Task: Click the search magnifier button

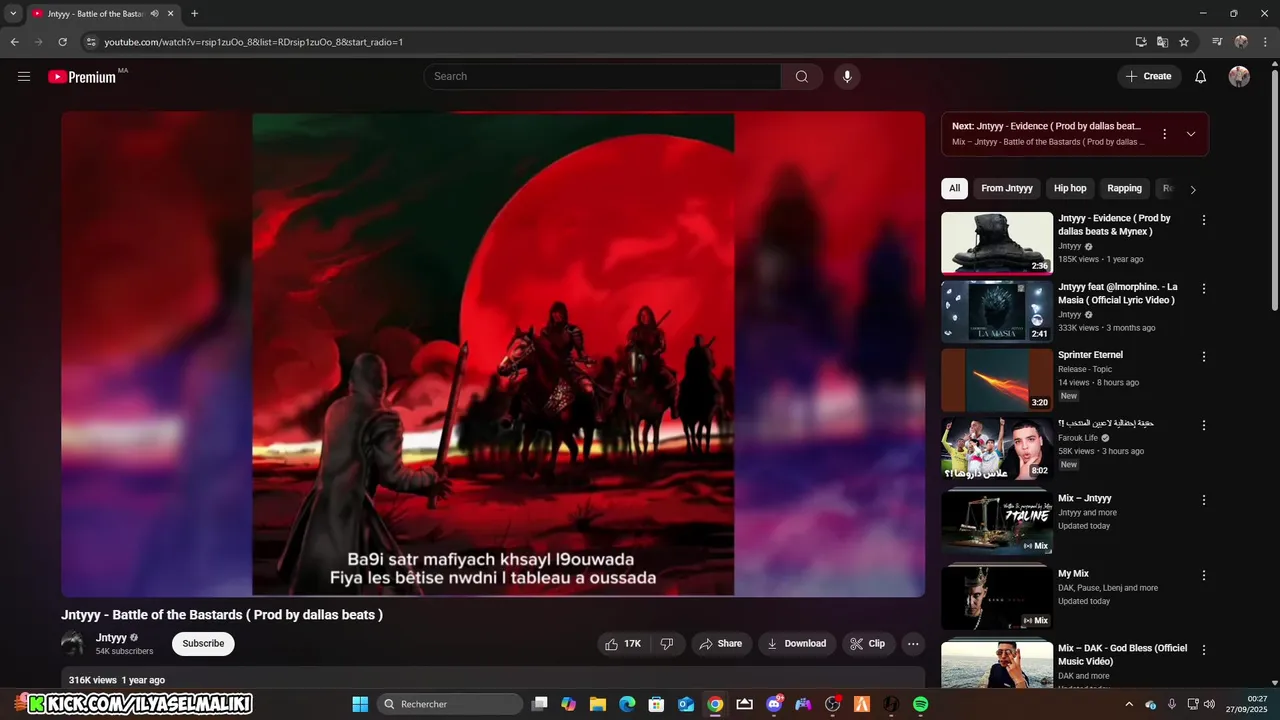Action: tap(802, 76)
